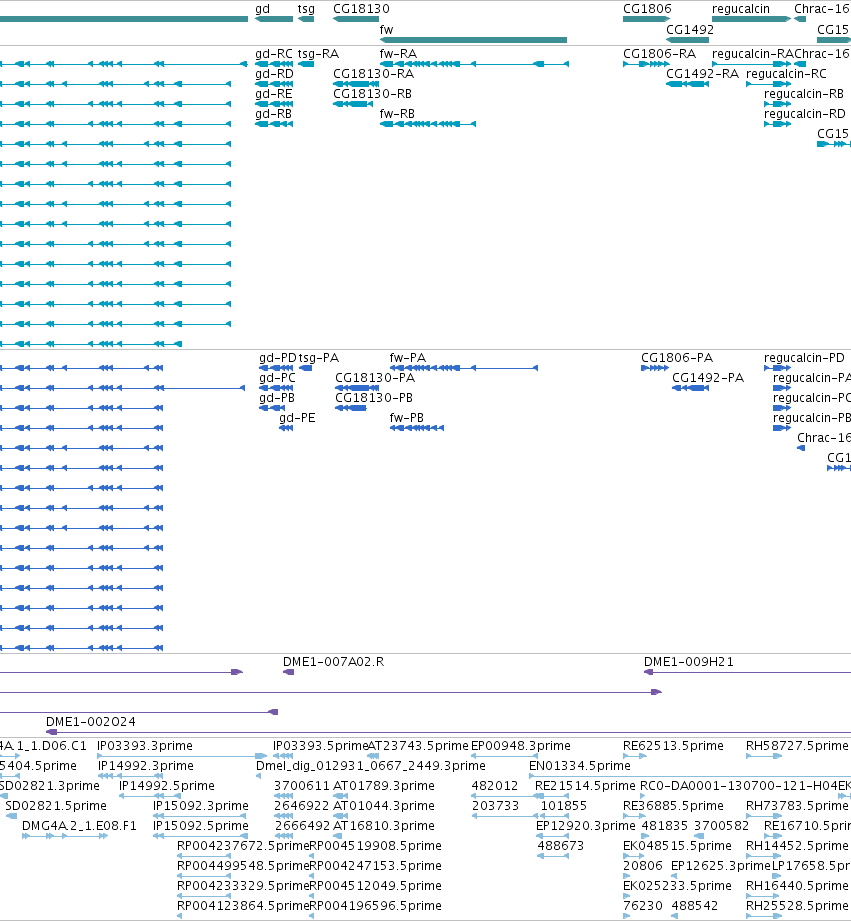Click the tsg-PA protein label
The image size is (851, 921).
coord(319,358)
